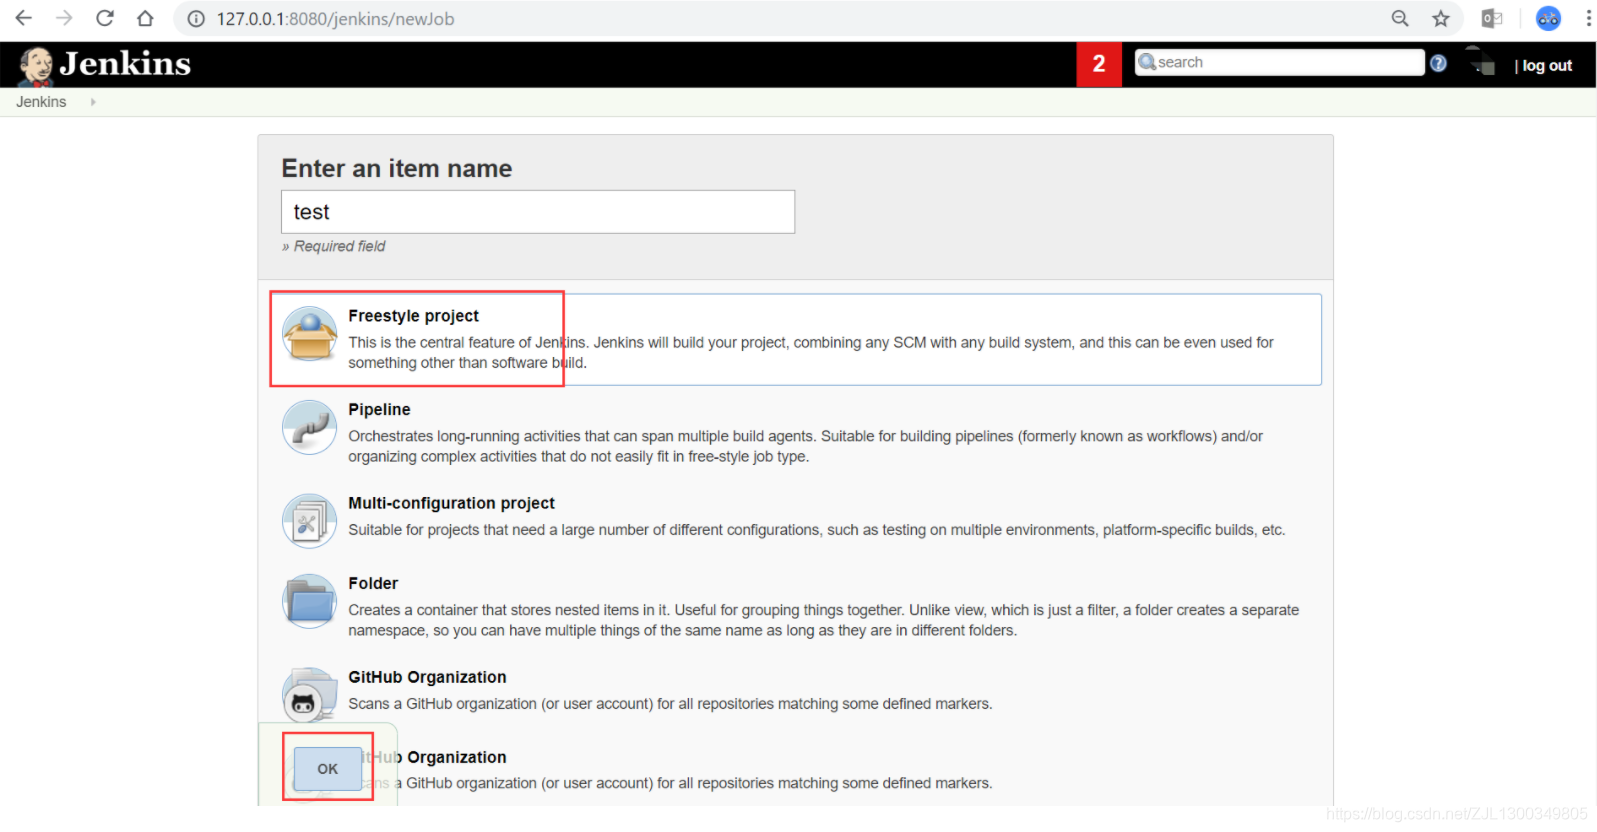Open the Jenkins header title link
The width and height of the screenshot is (1597, 832).
[x=125, y=64]
